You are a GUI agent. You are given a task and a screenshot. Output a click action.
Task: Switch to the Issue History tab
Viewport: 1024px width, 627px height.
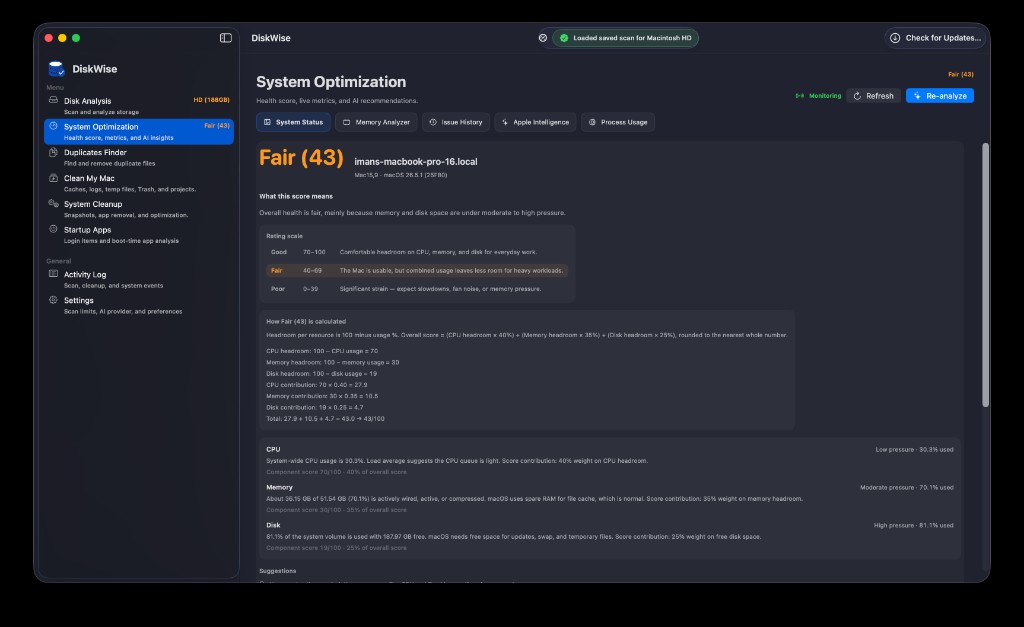pyautogui.click(x=456, y=122)
